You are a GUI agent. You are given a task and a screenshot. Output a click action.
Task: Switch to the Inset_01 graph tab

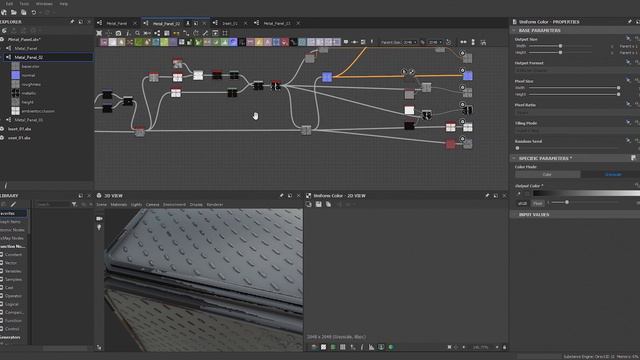pos(230,23)
